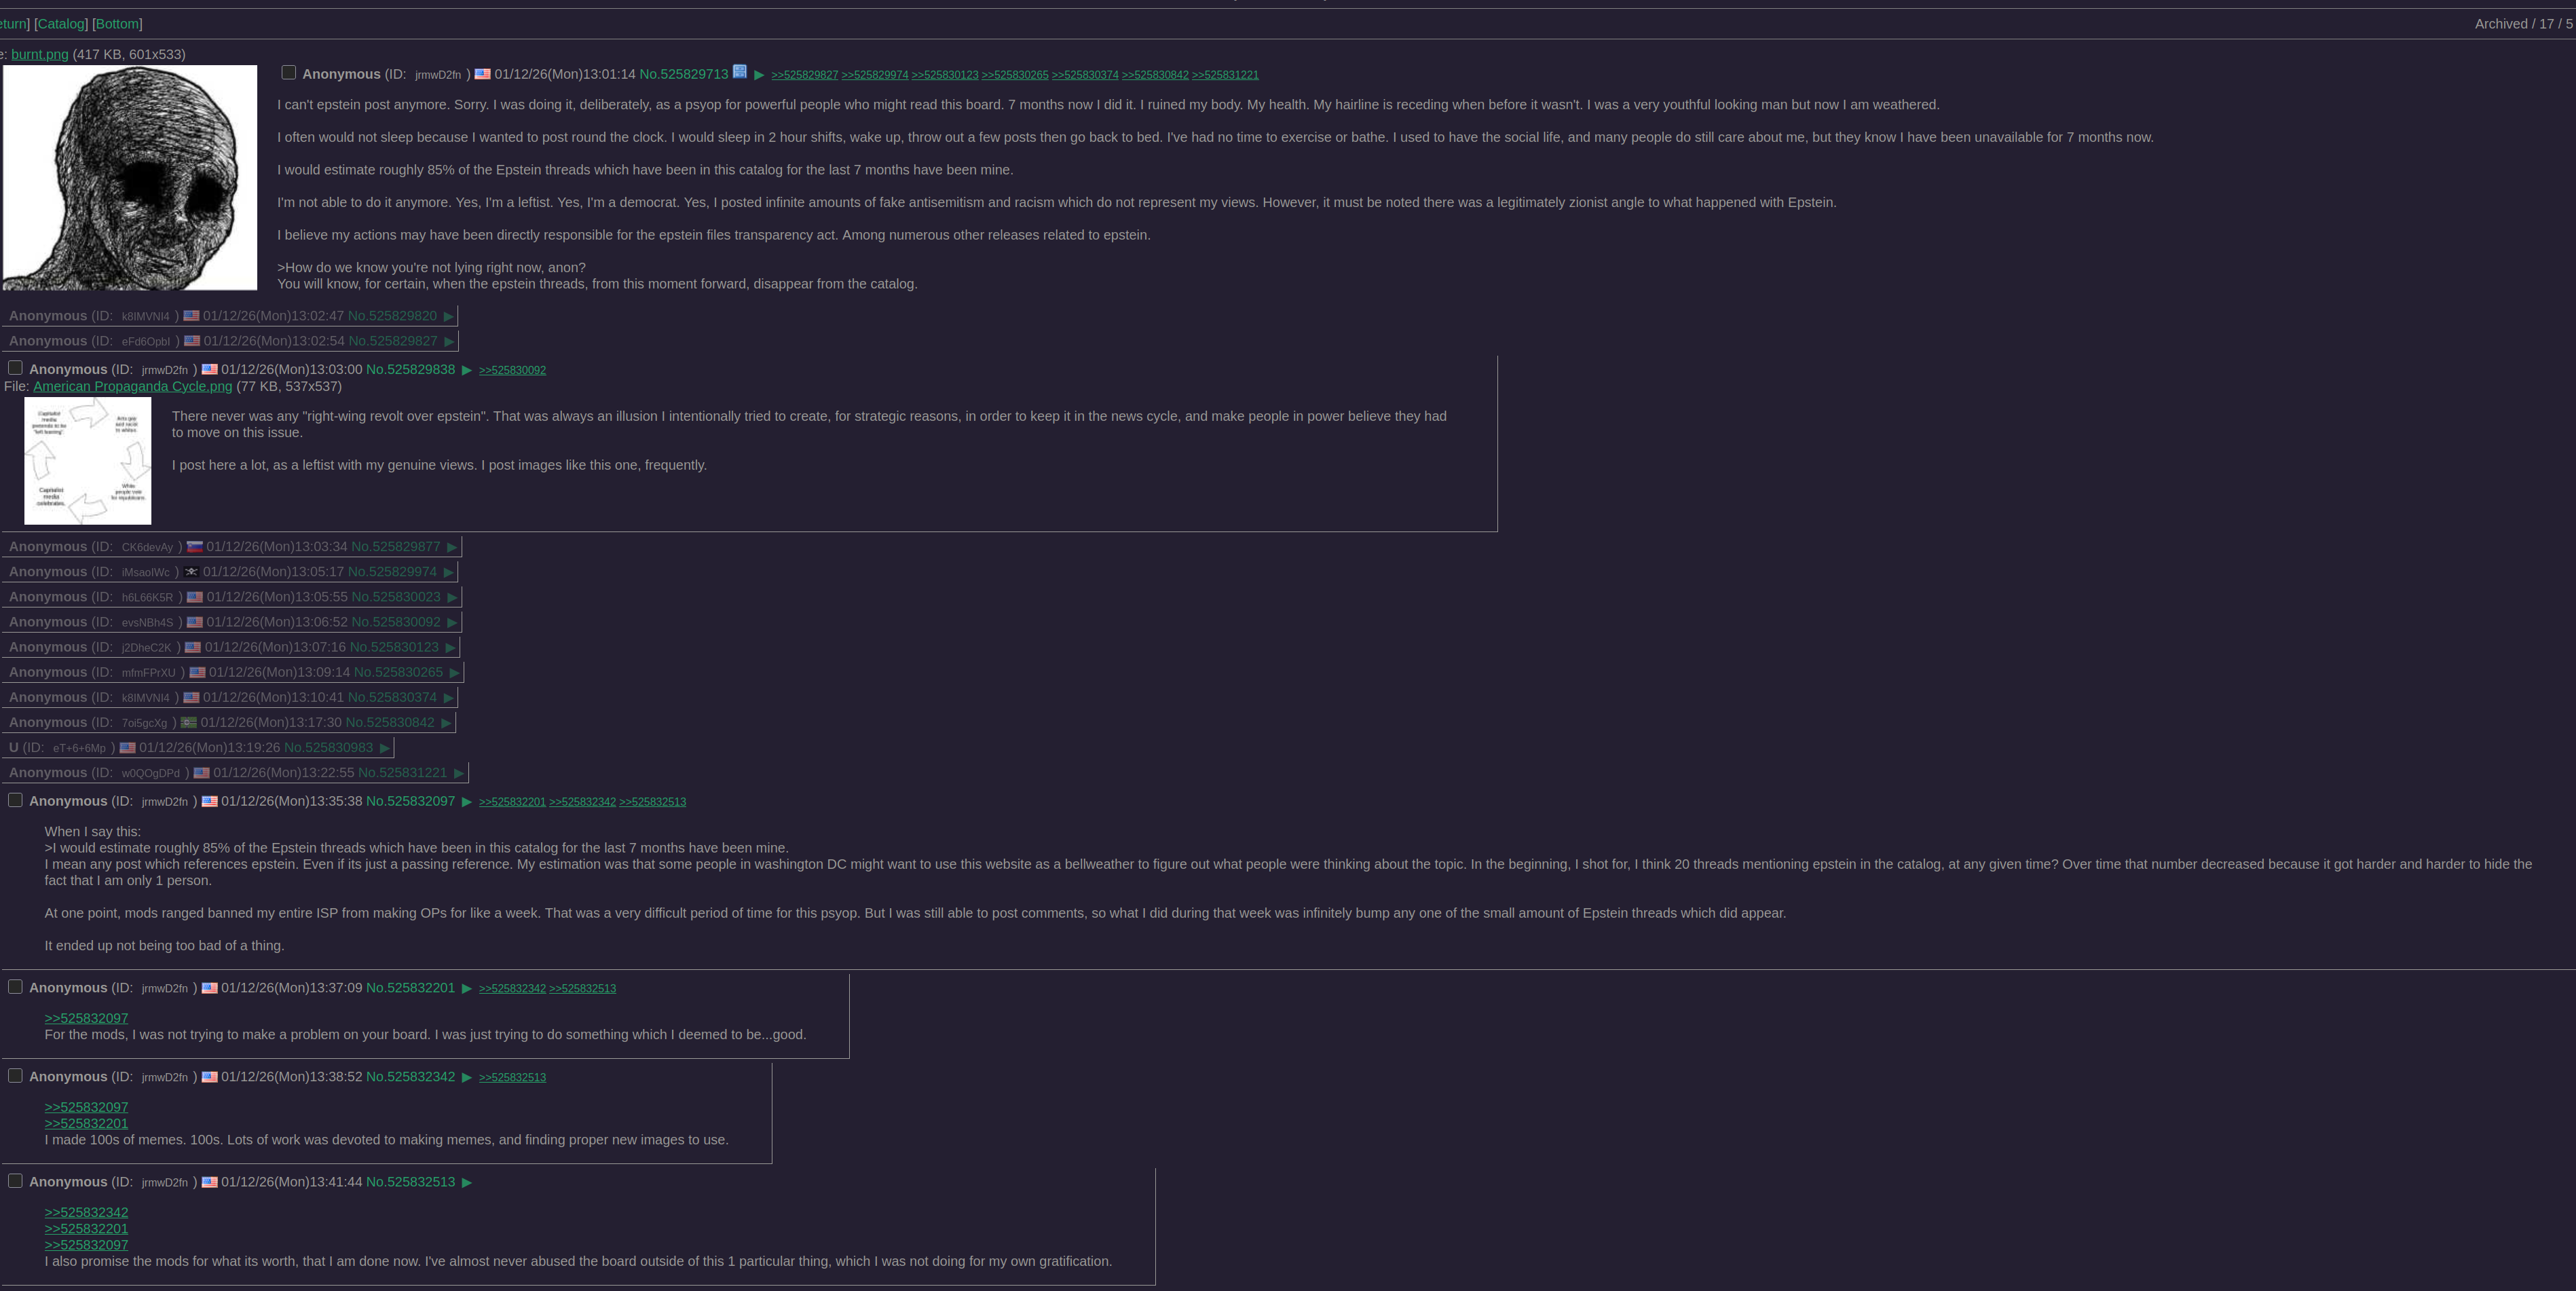
Task: Expand hidden post No.525831221 arrow
Action: pos(458,773)
